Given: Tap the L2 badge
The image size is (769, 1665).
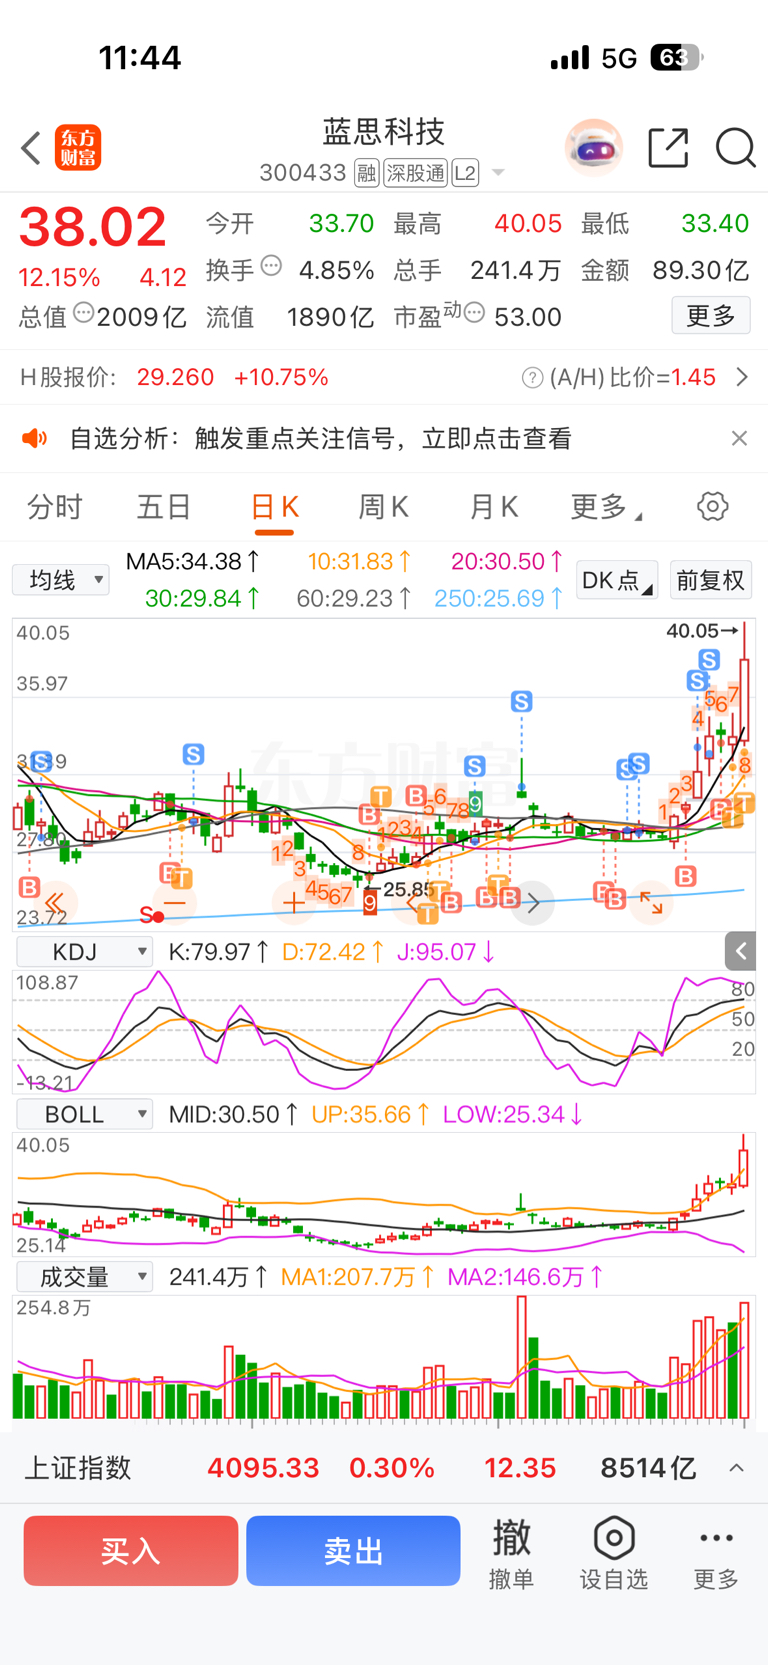Looking at the screenshot, I should coord(465,173).
